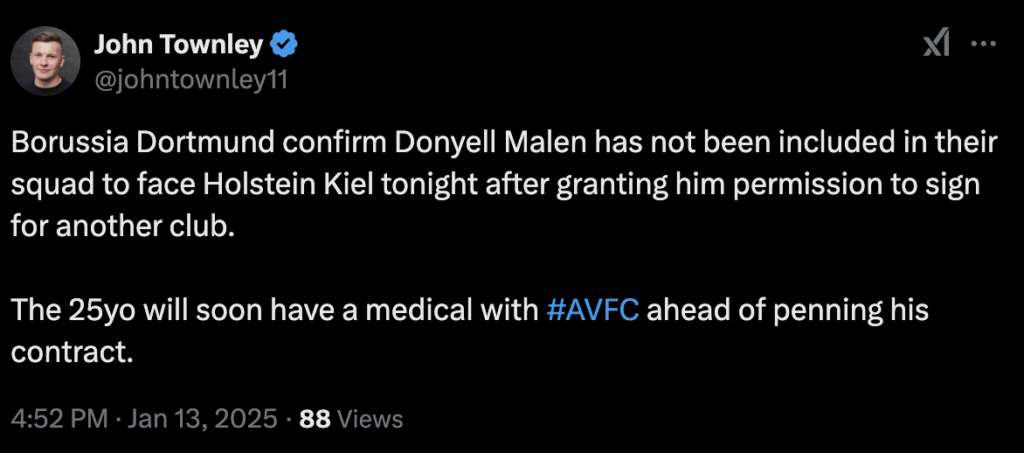Open the three-dot more options menu
The image size is (1024, 453).
tap(984, 45)
